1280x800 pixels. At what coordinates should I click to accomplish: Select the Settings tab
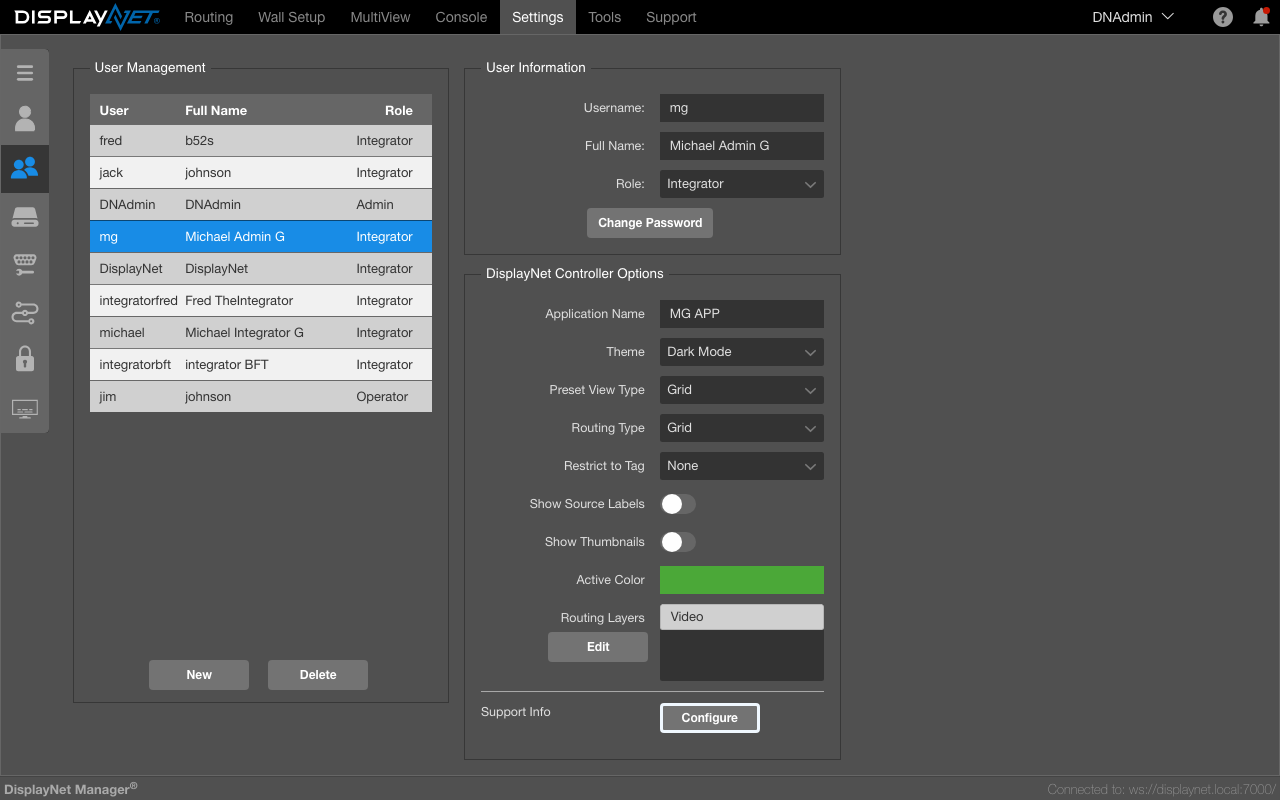pos(538,17)
